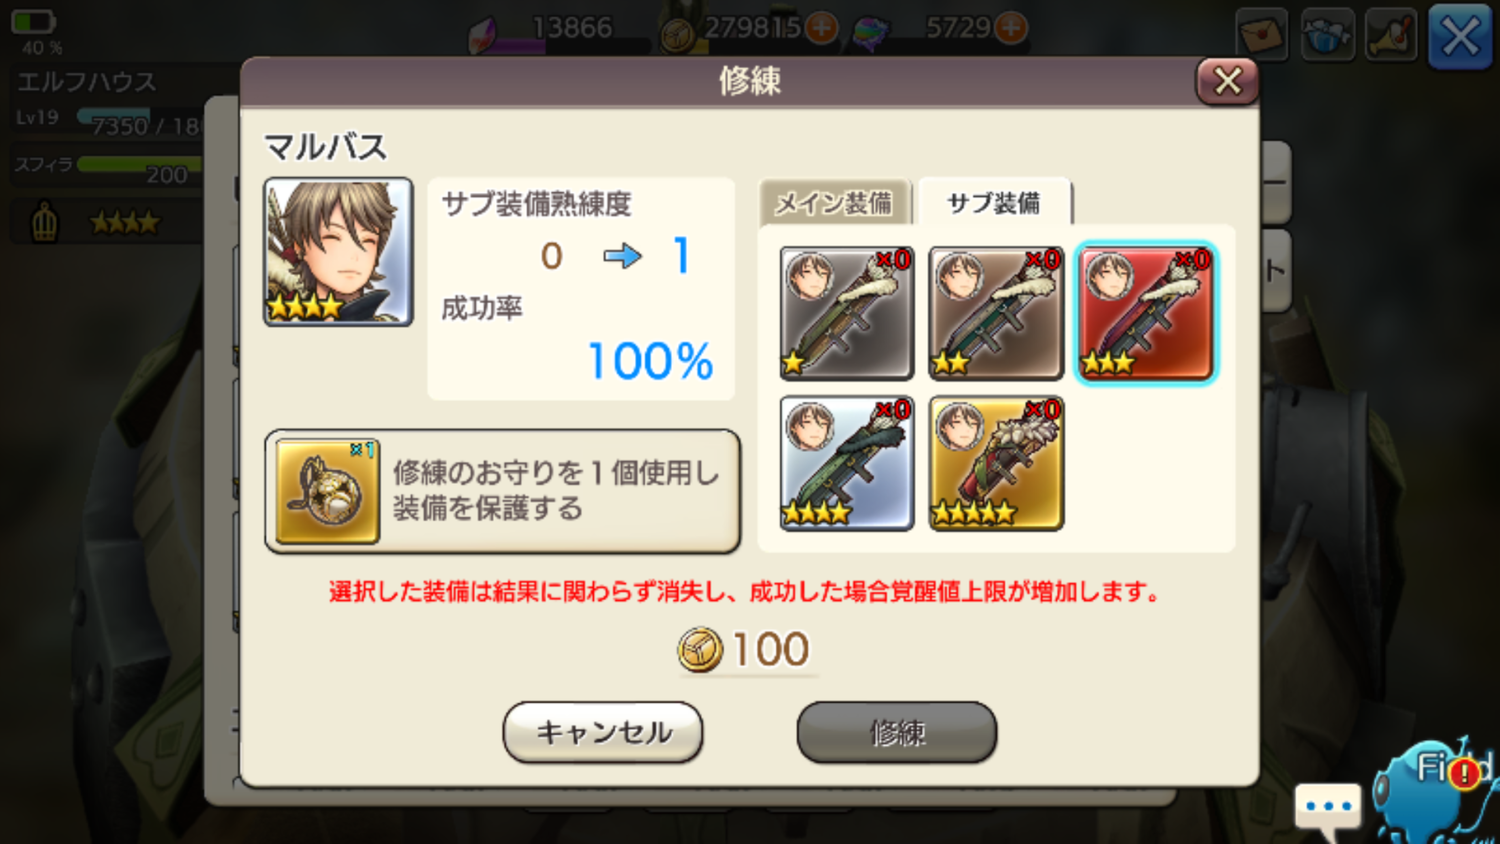Add gold coins with plus button
Image resolution: width=1500 pixels, height=844 pixels.
(821, 28)
